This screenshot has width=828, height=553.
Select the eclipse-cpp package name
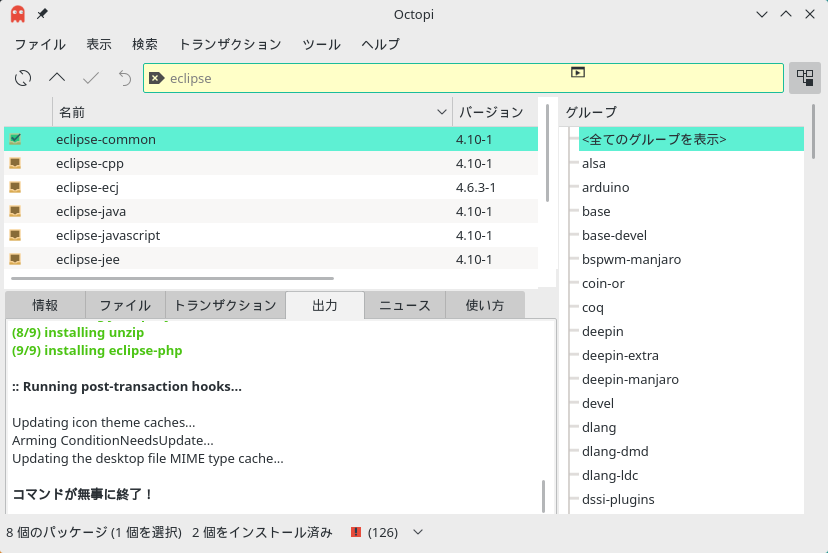pyautogui.click(x=90, y=163)
